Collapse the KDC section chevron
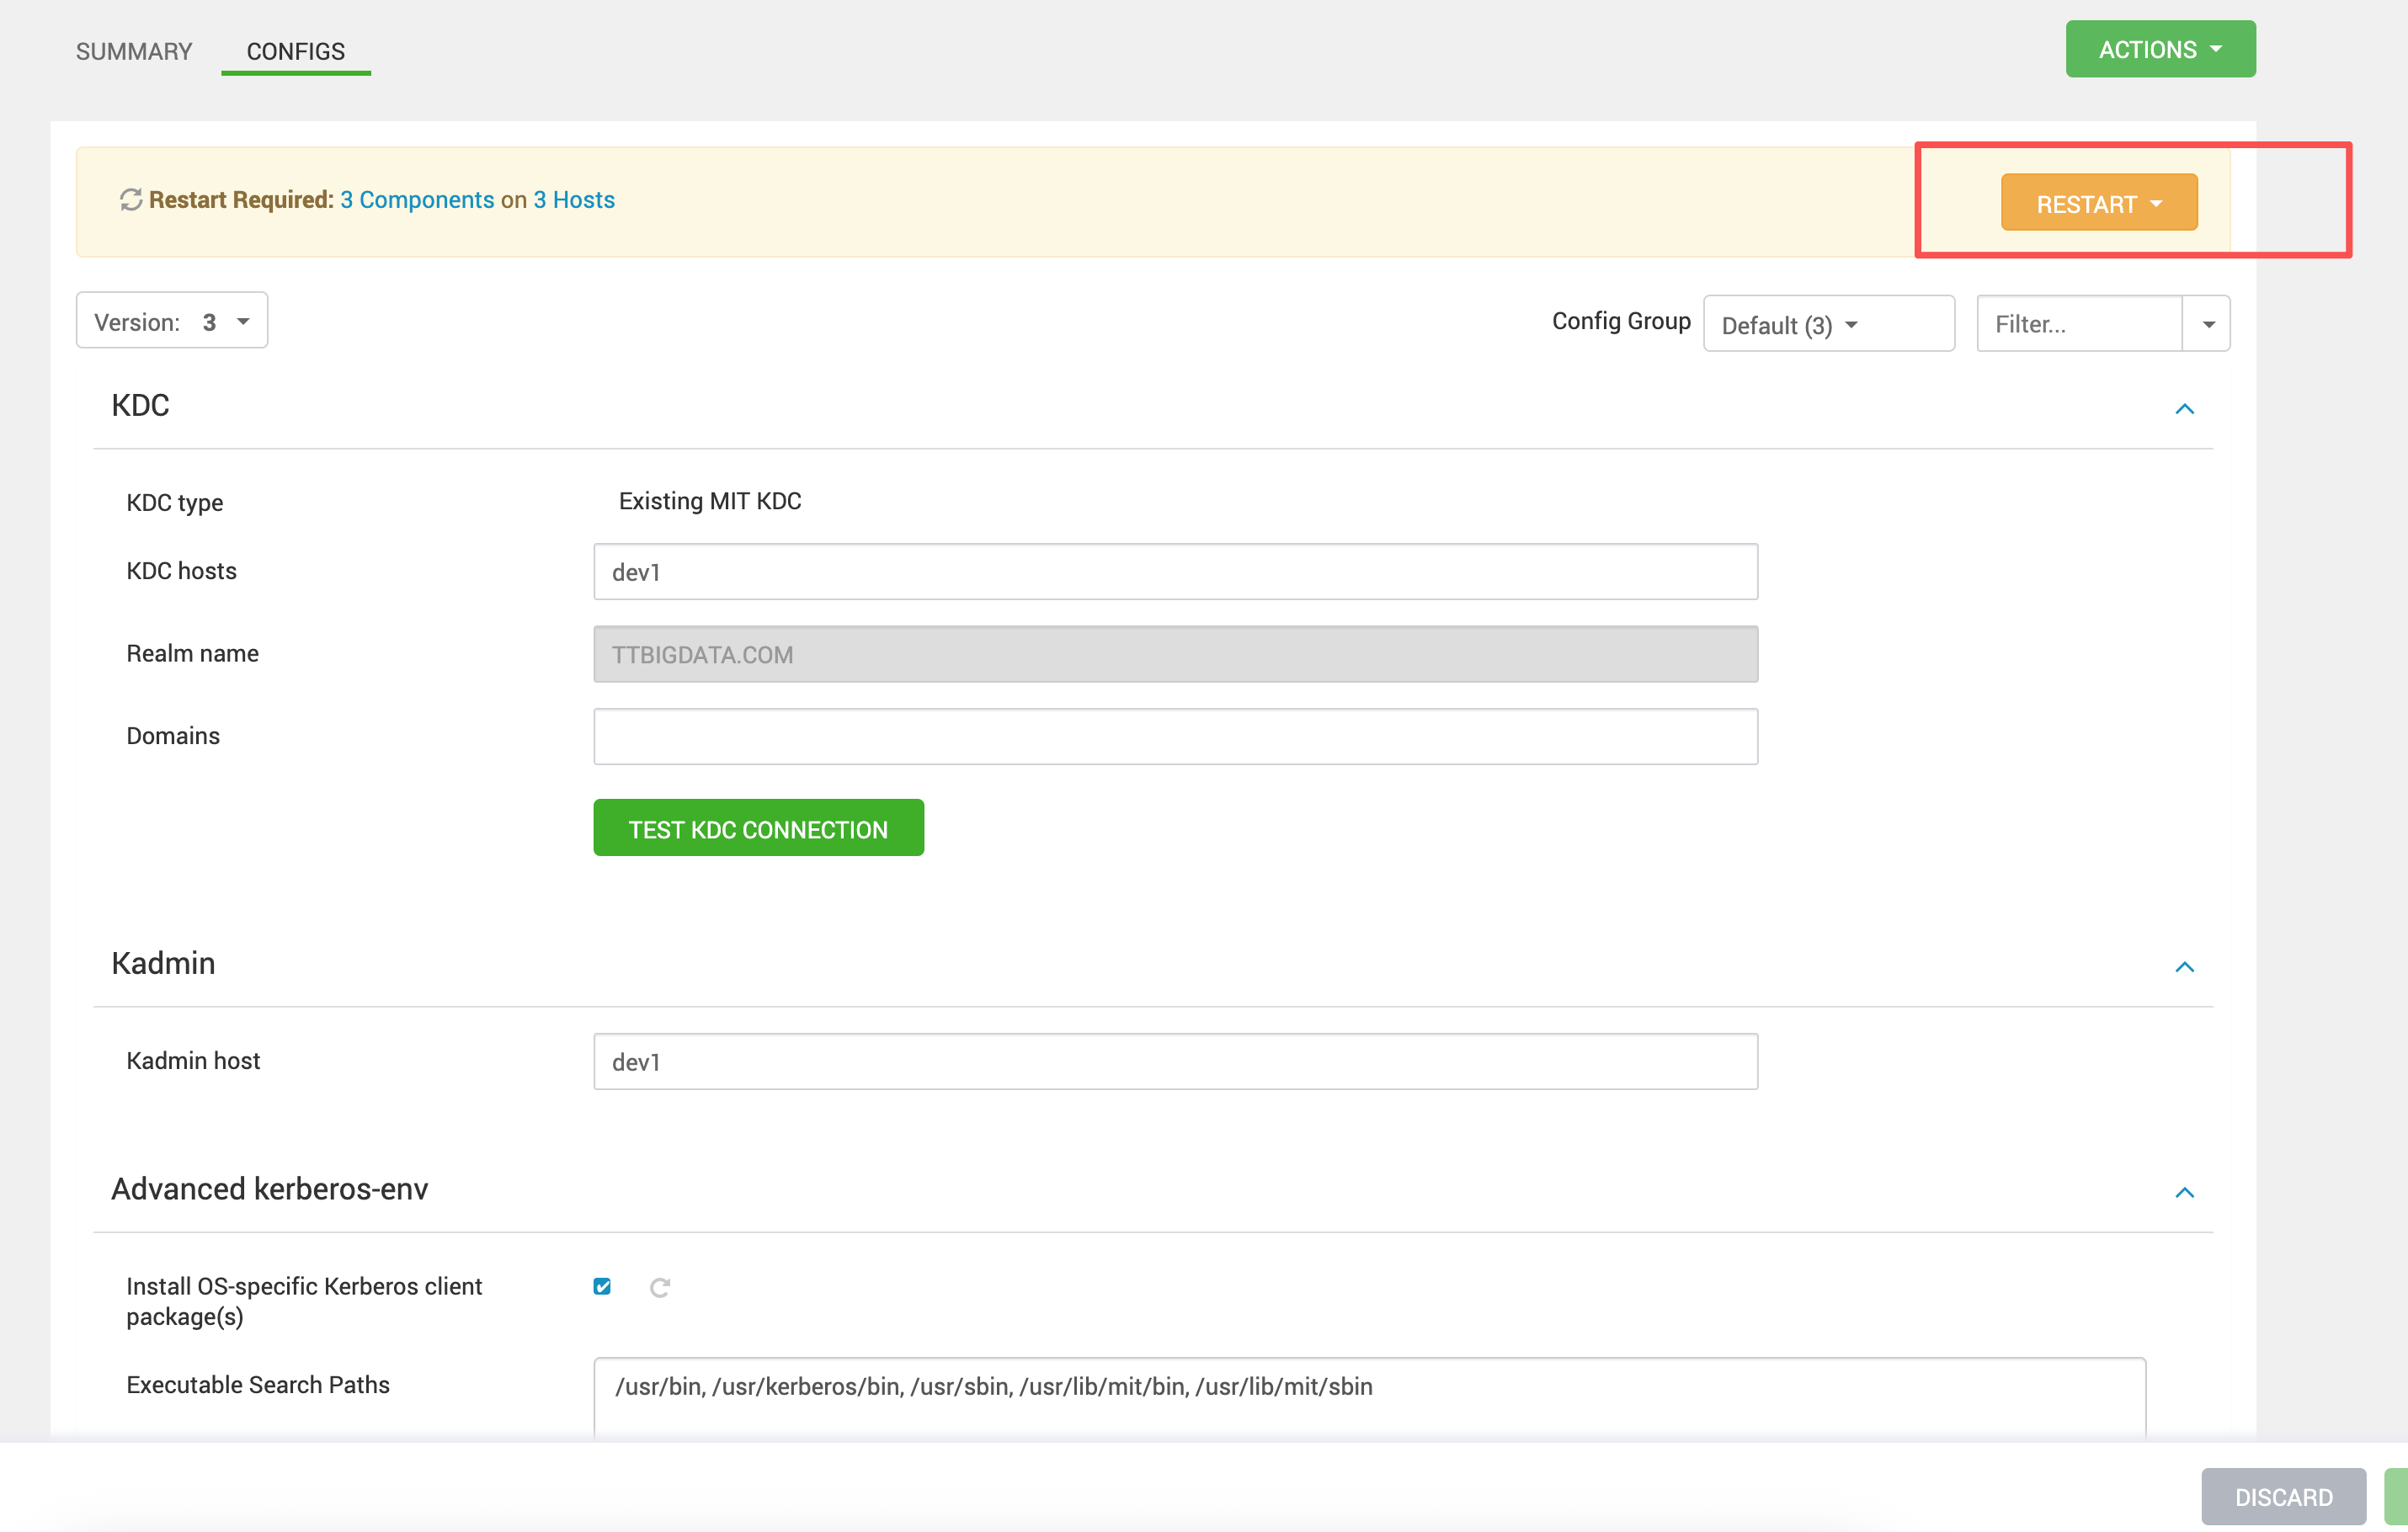The height and width of the screenshot is (1532, 2408). click(2184, 408)
